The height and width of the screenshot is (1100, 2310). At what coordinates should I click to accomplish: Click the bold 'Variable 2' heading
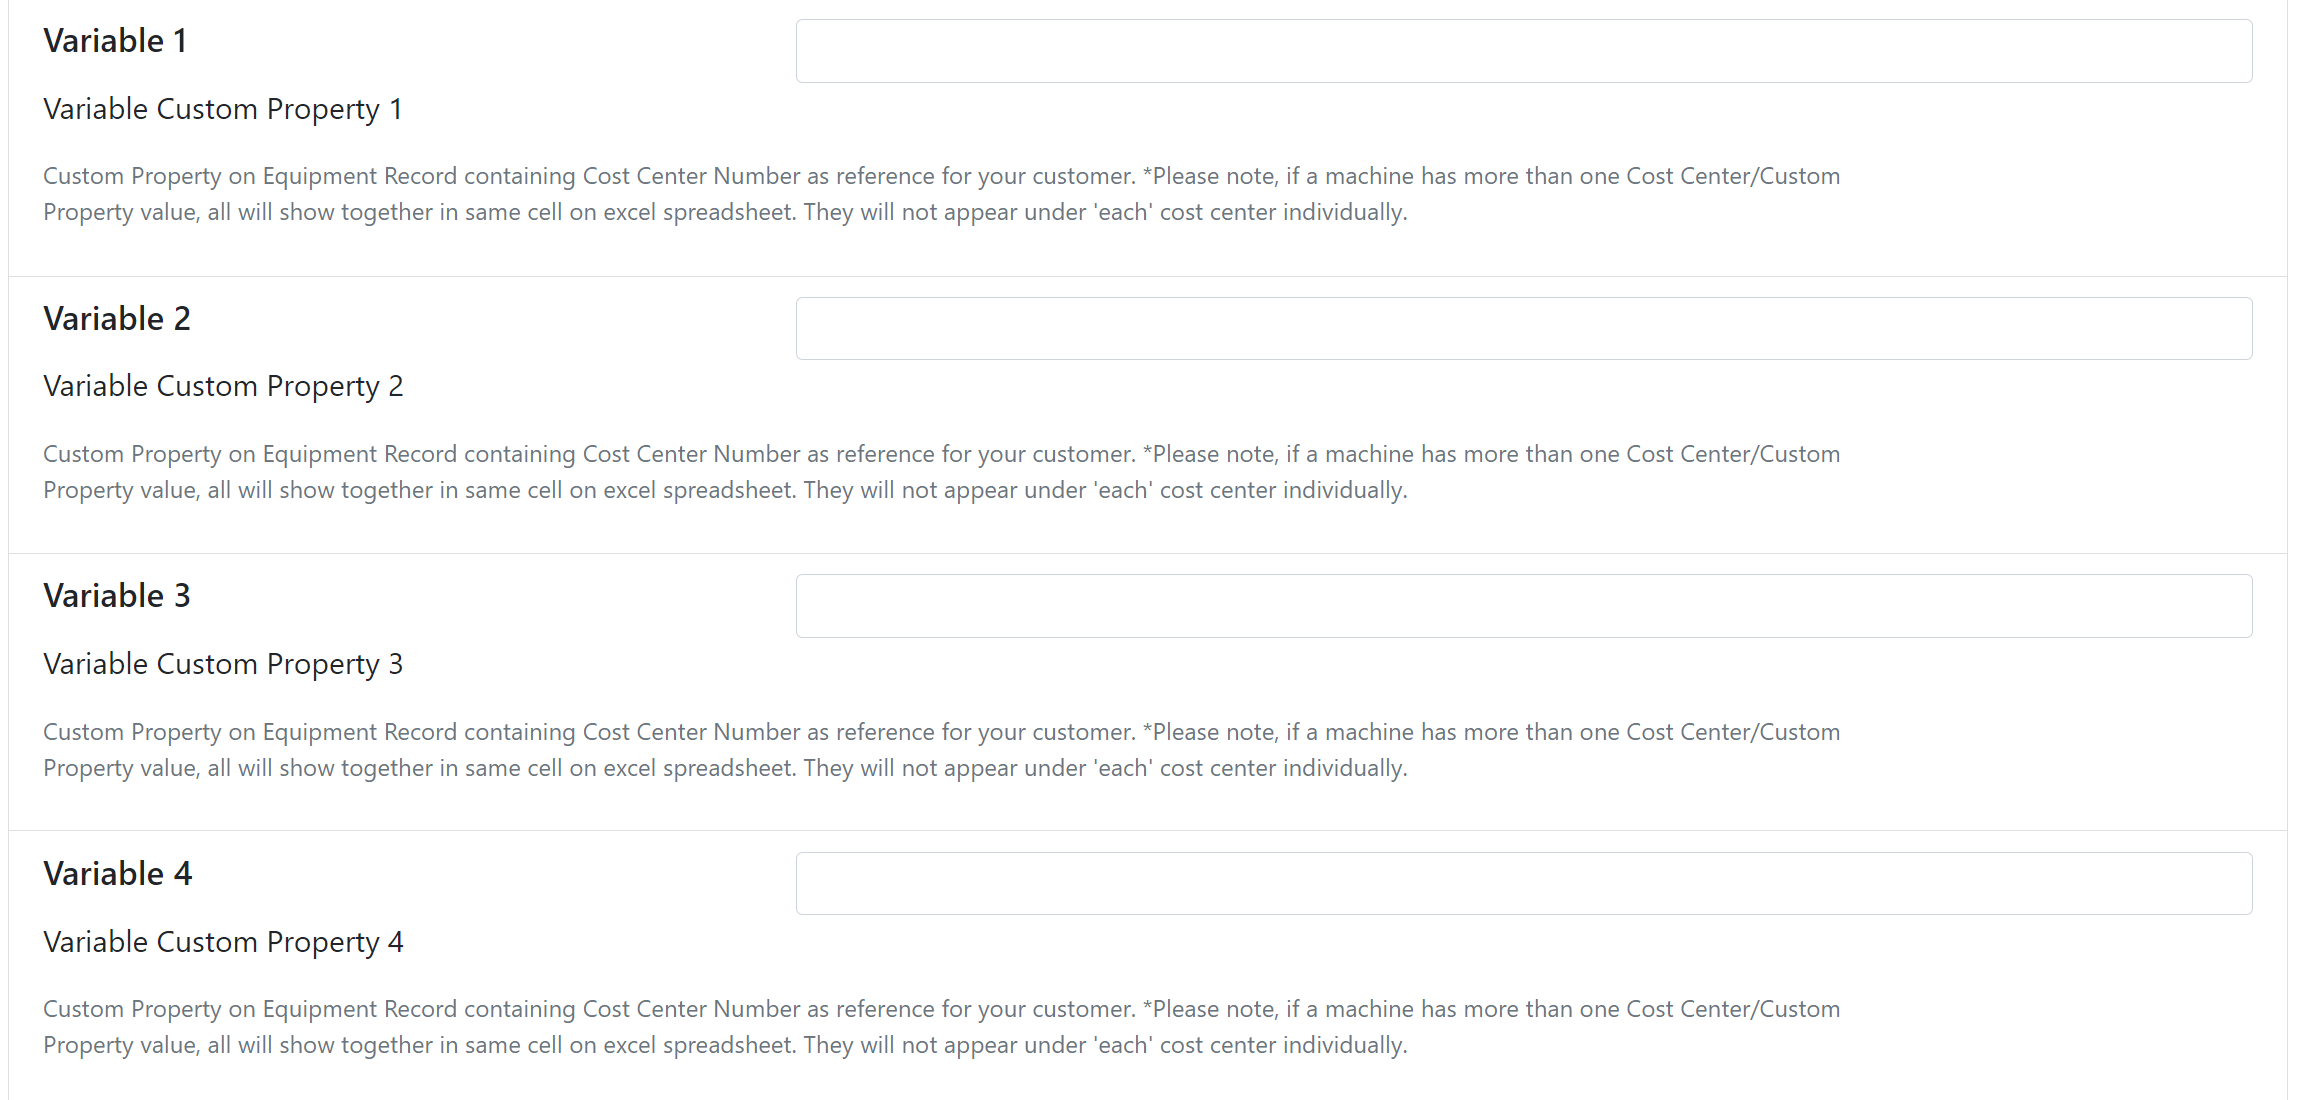(117, 319)
